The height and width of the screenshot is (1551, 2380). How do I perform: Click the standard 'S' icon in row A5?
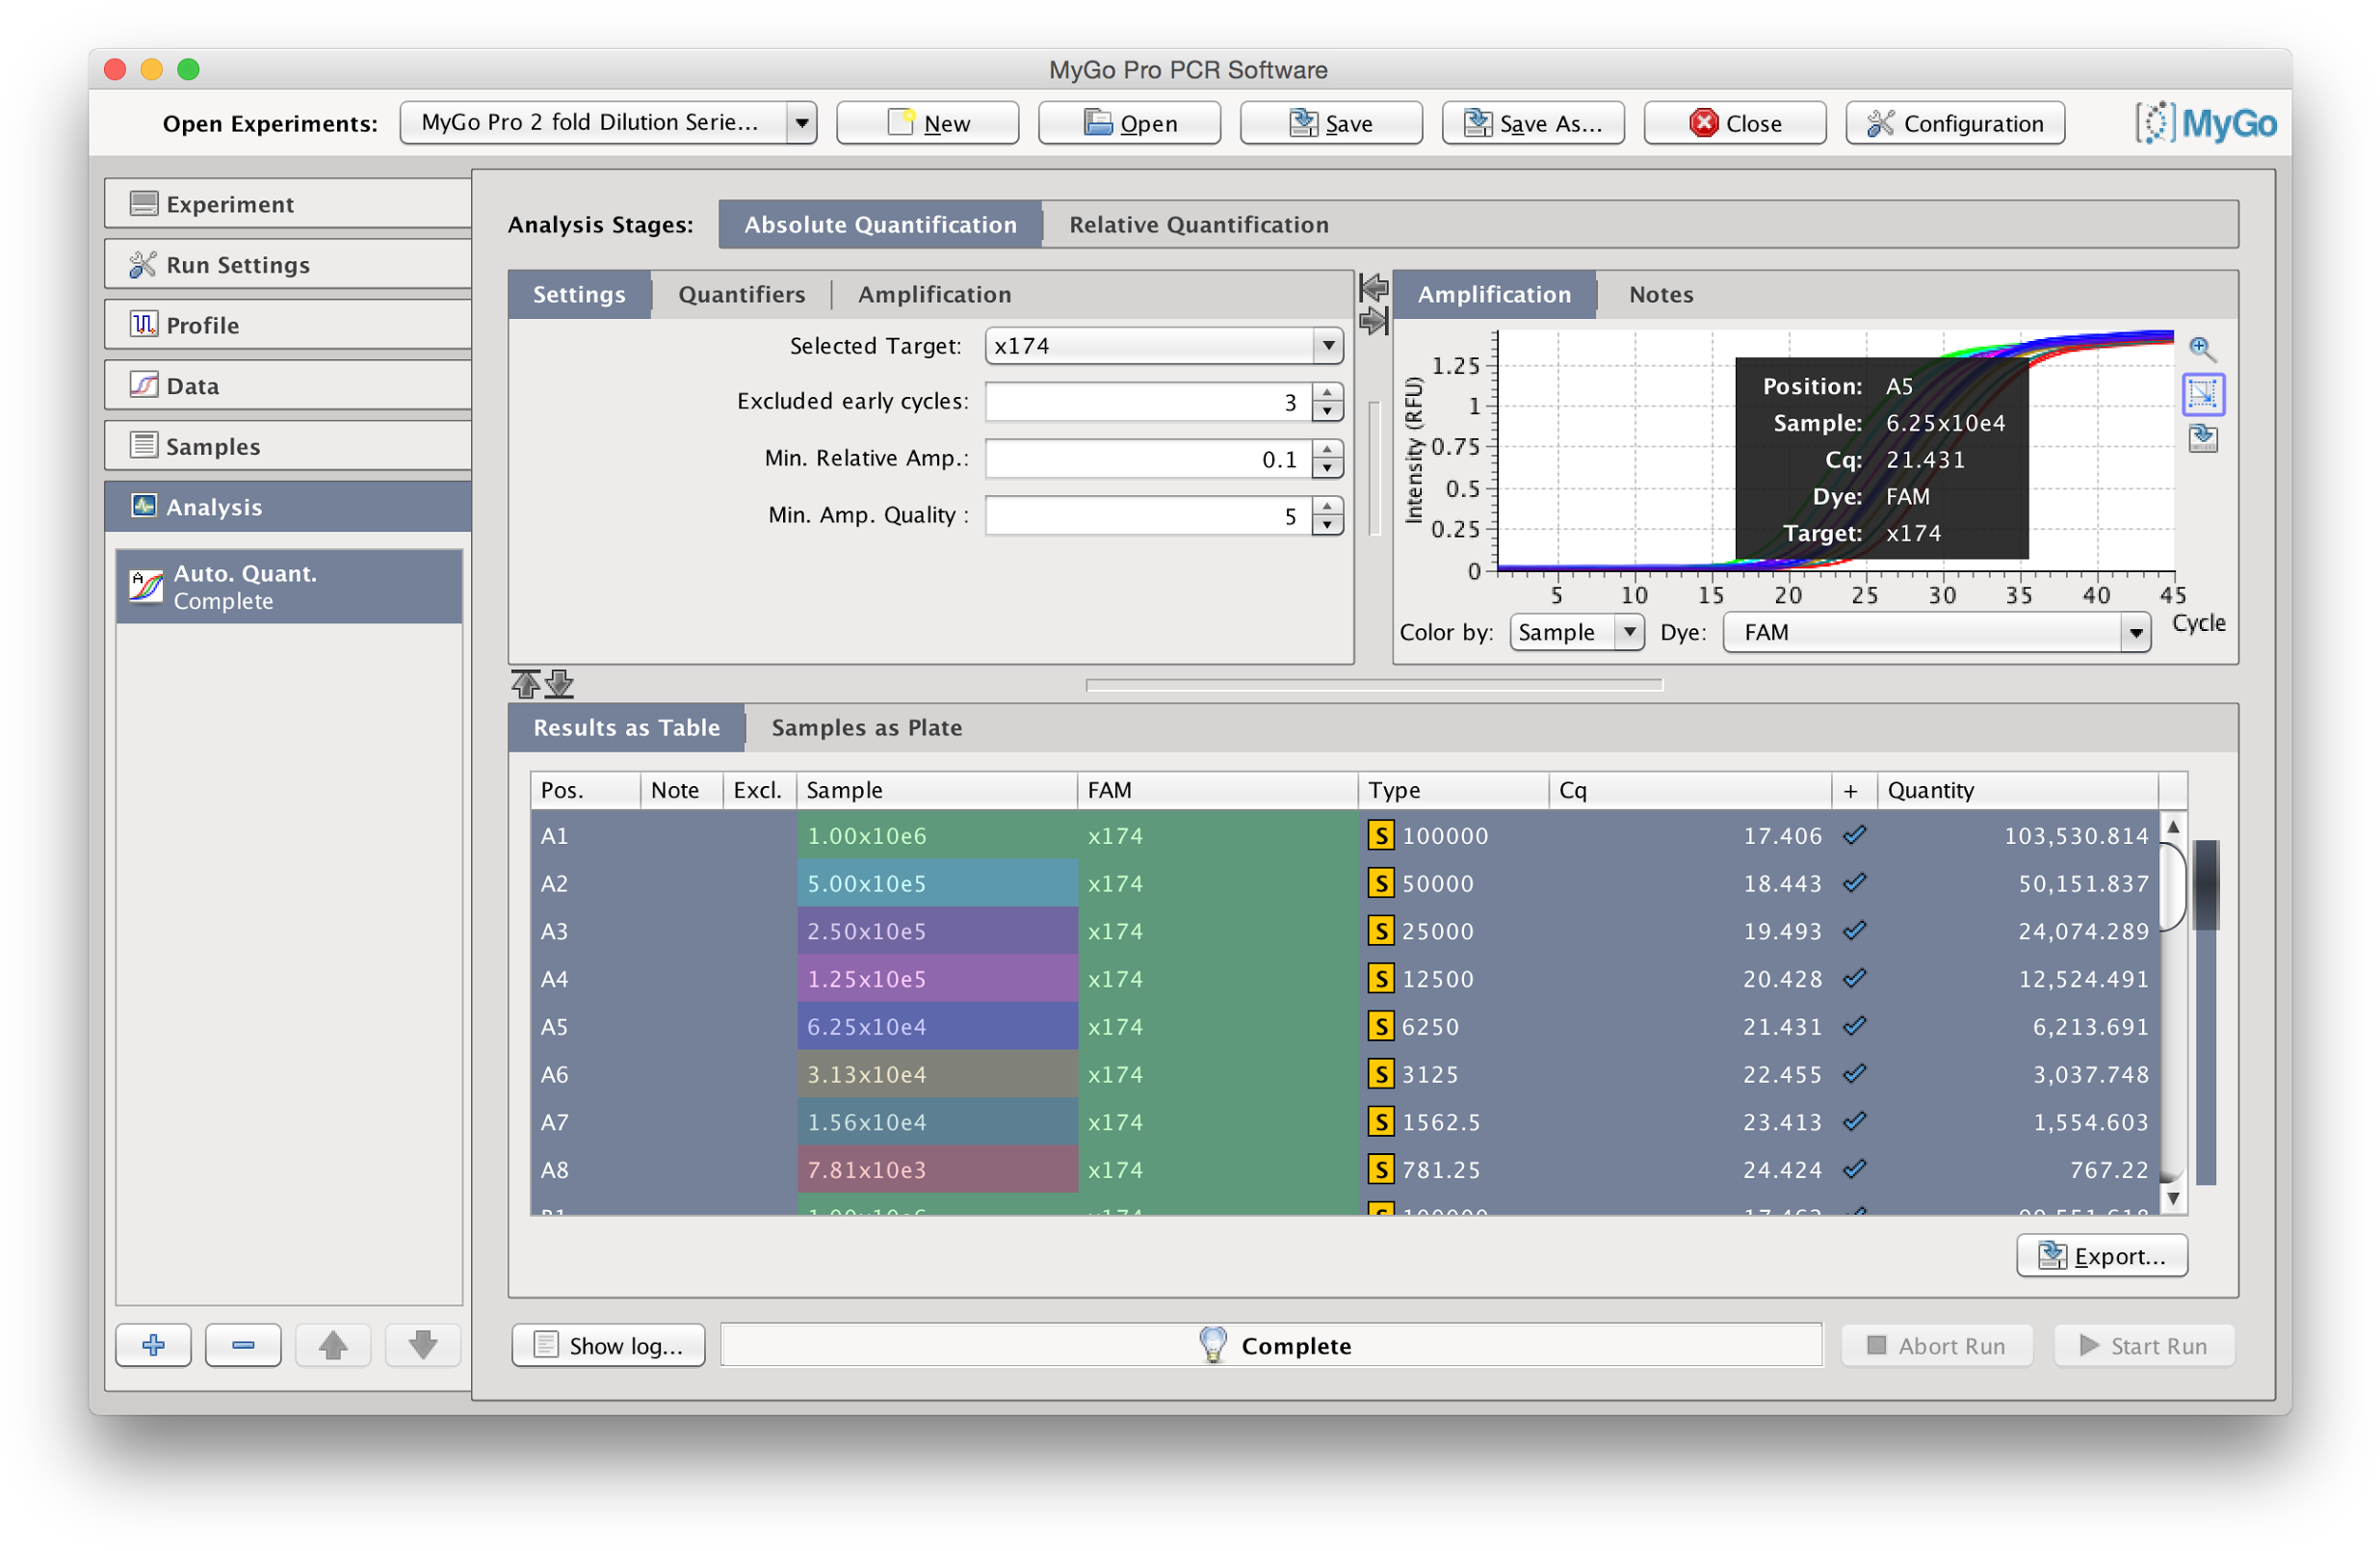[1381, 1026]
